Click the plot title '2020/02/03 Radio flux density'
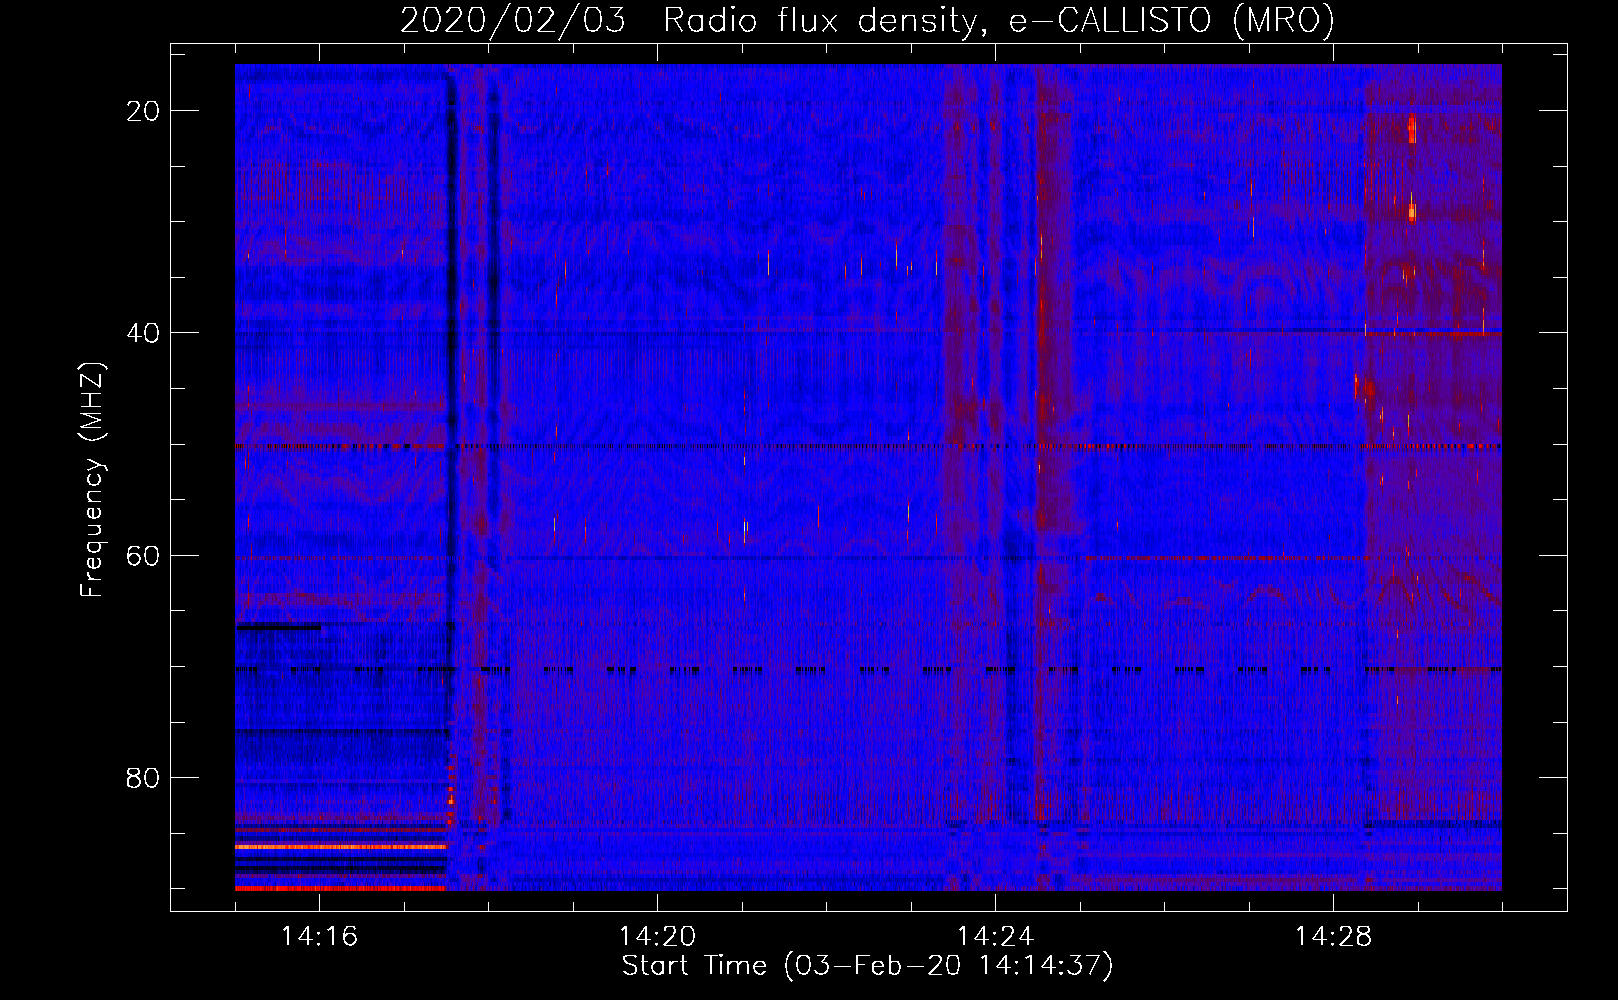 [x=867, y=20]
